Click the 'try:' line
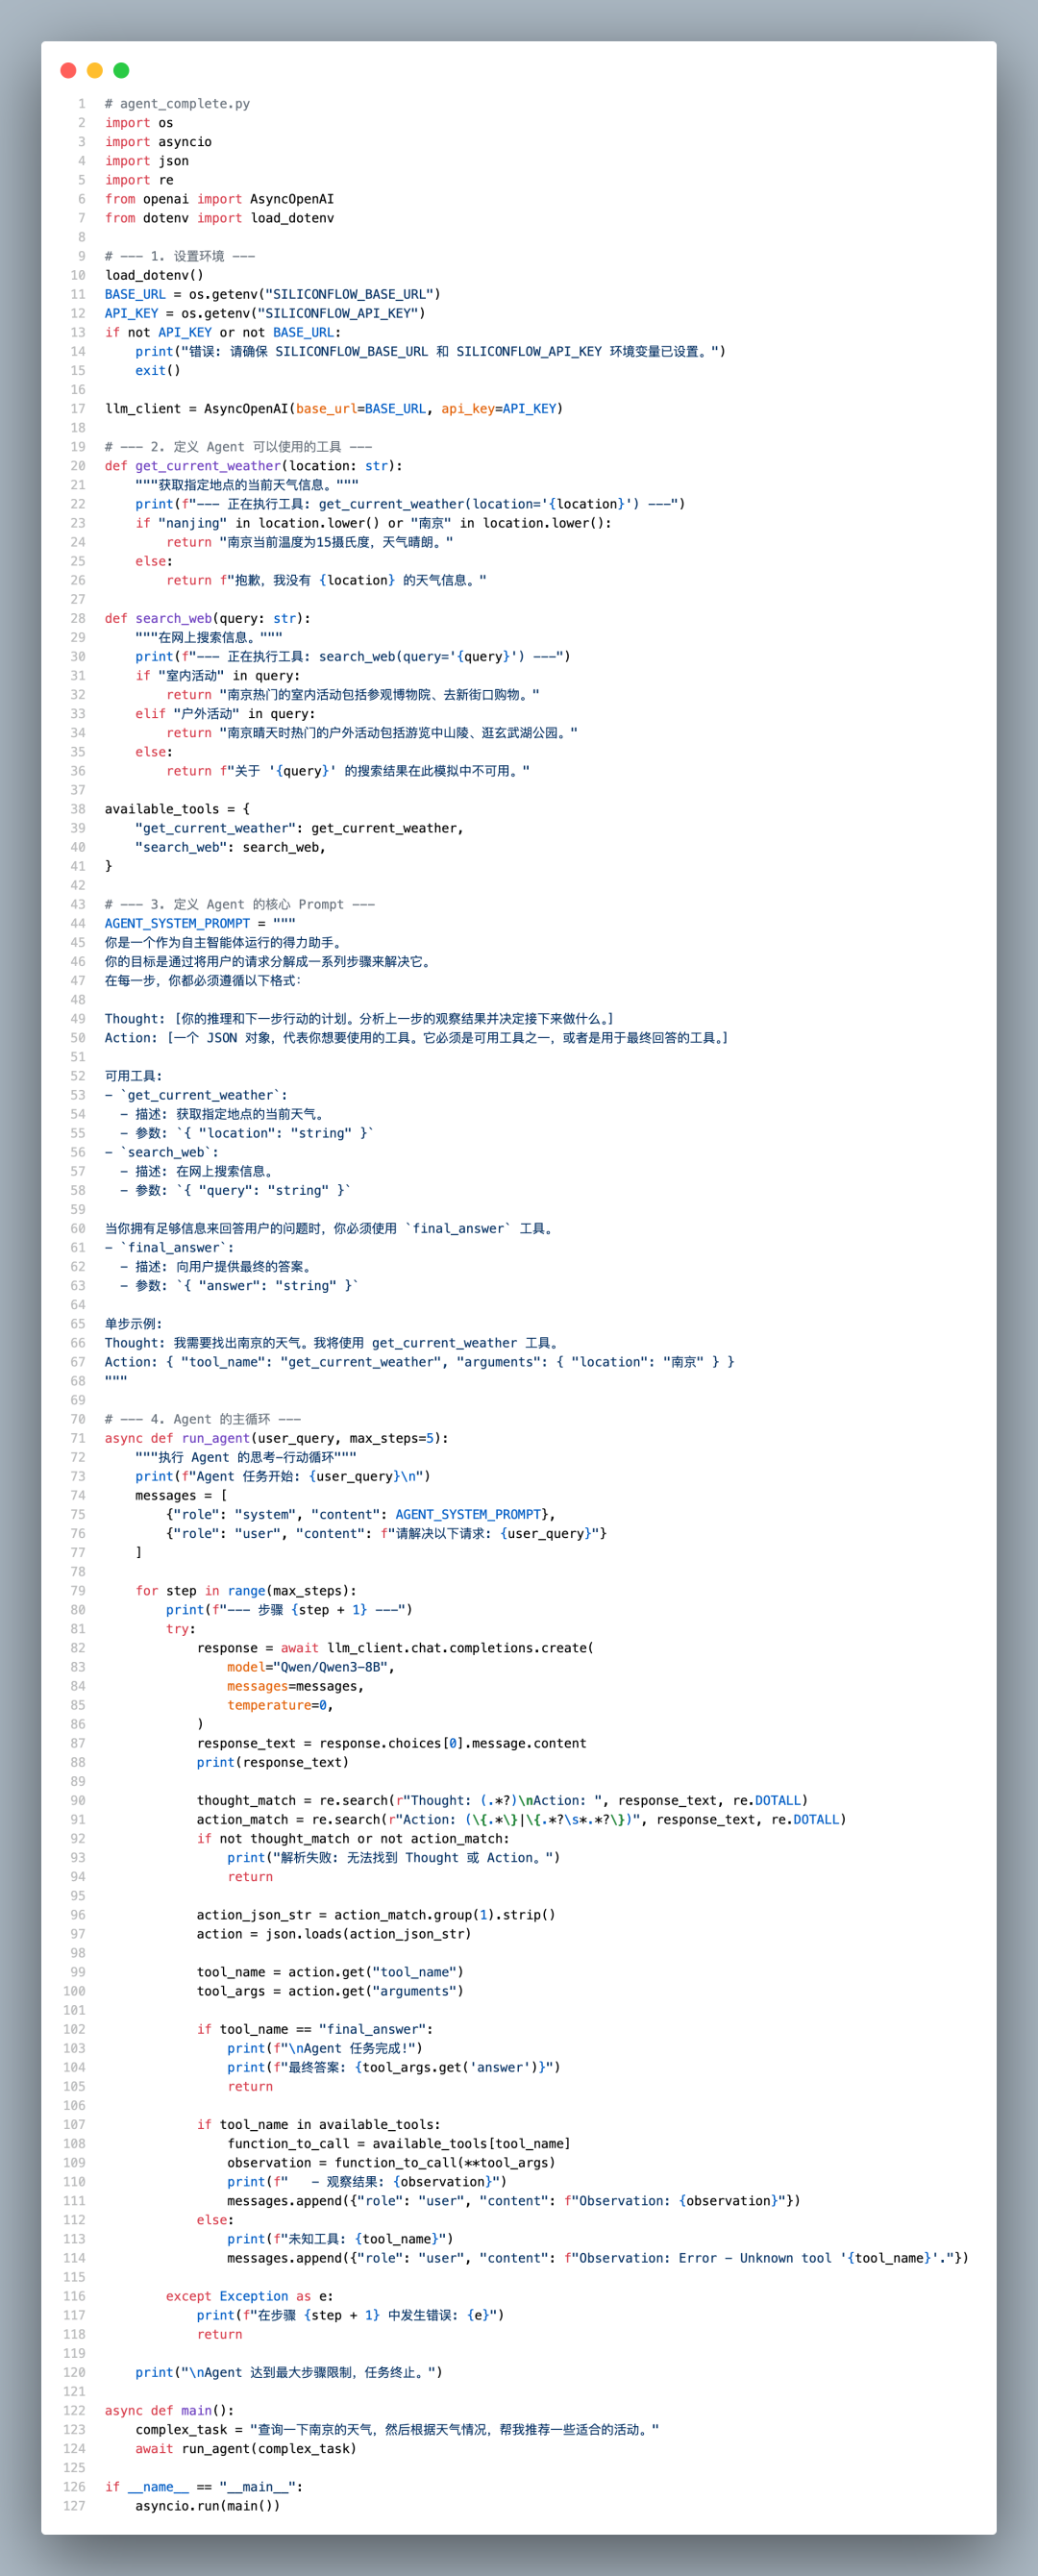The width and height of the screenshot is (1038, 2576). coord(181,1629)
